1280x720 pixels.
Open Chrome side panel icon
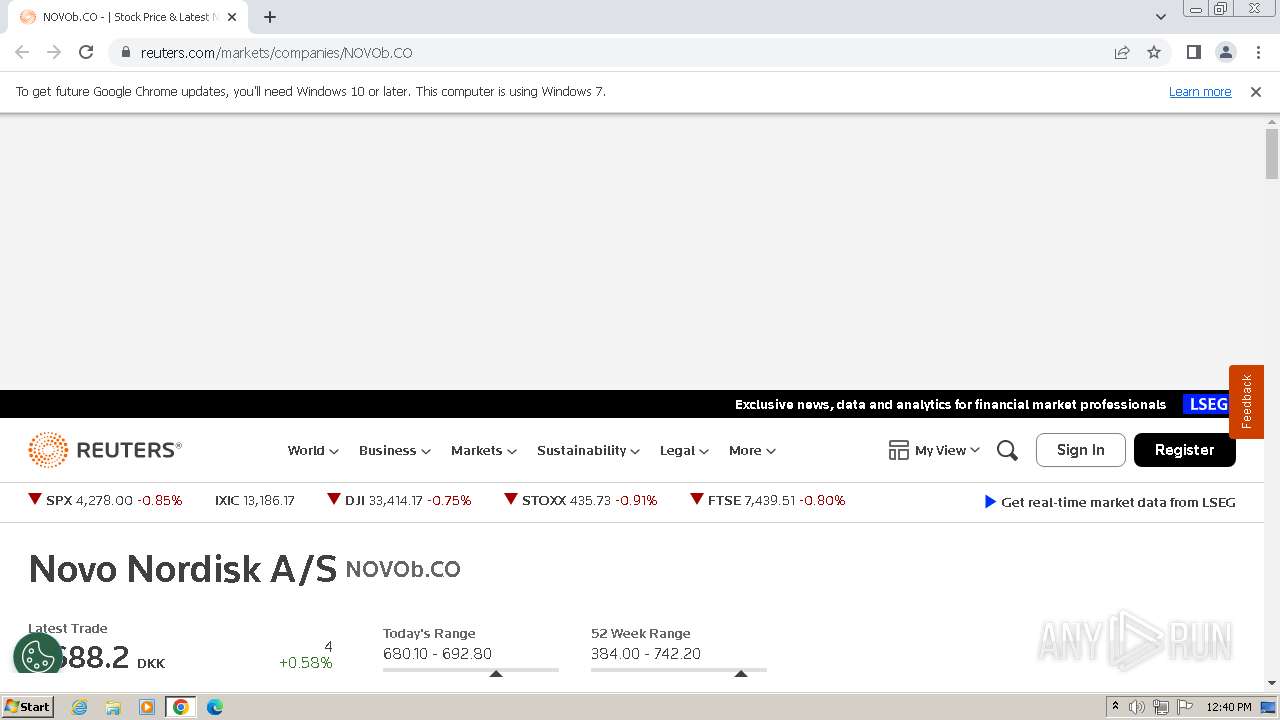(1193, 52)
